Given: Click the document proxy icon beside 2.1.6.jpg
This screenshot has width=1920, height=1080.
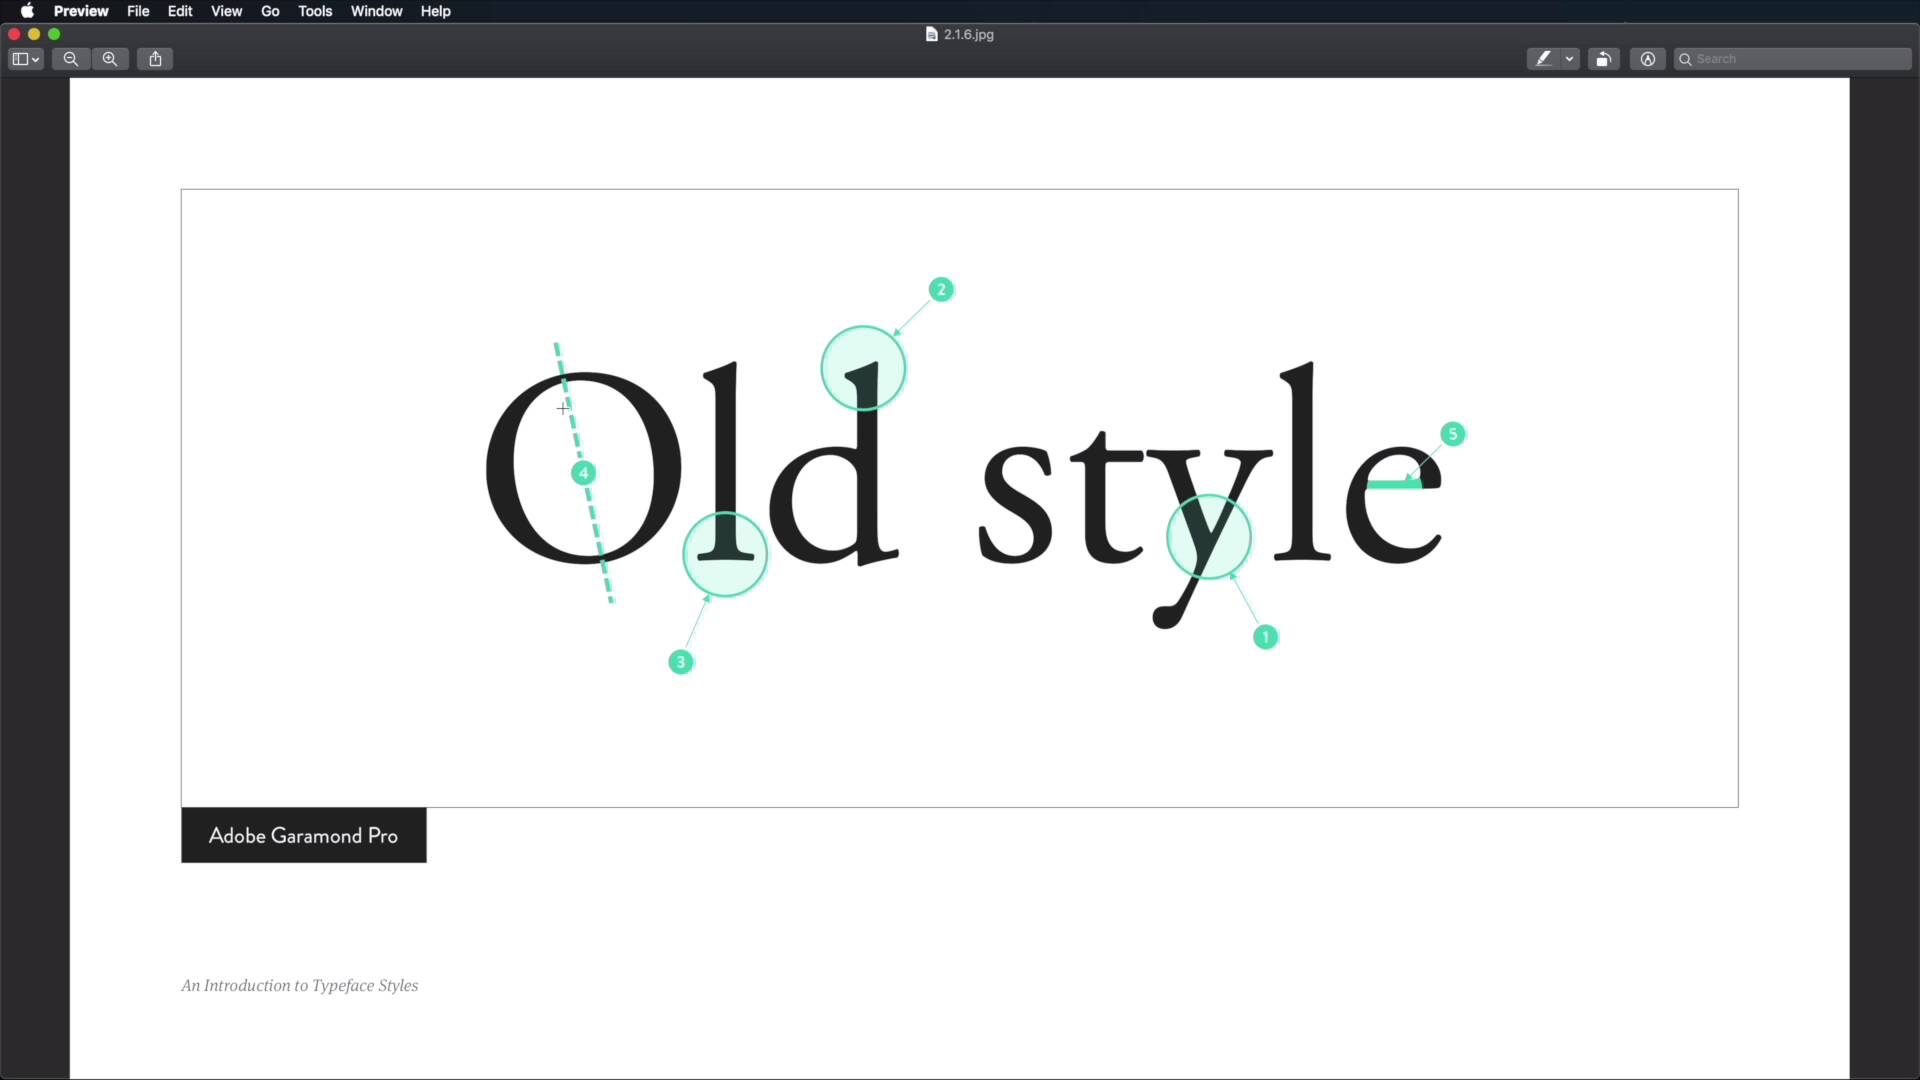Looking at the screenshot, I should [x=931, y=34].
